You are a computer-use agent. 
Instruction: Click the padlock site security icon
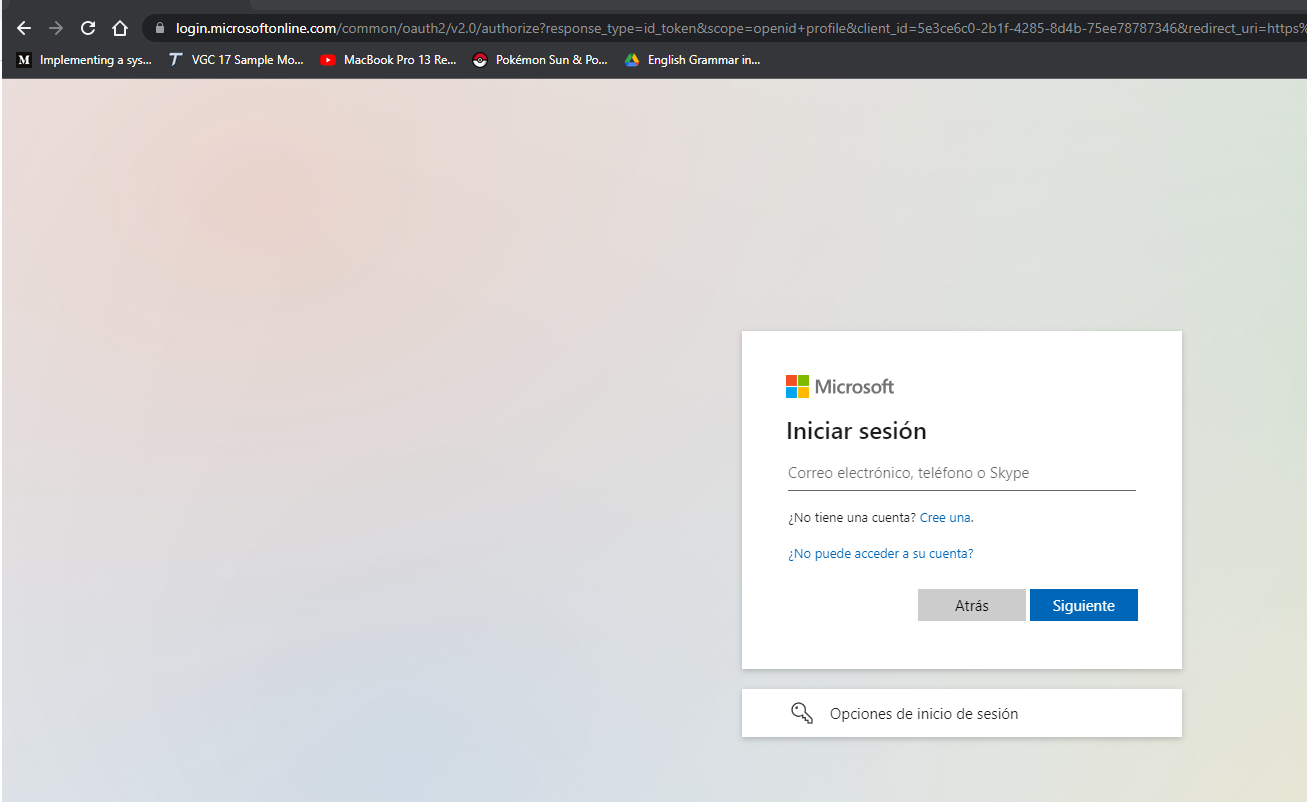pos(159,28)
